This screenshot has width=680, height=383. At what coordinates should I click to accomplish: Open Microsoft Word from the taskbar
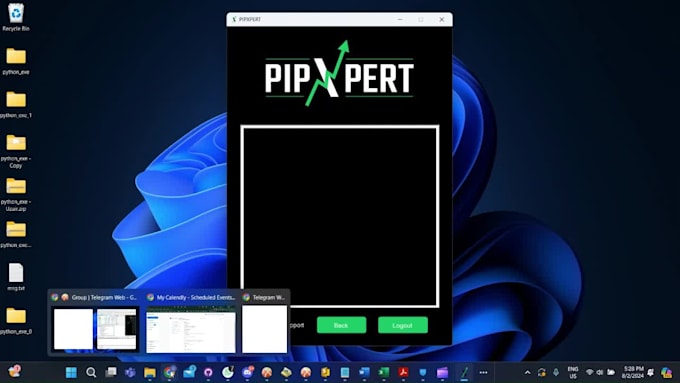coord(364,372)
